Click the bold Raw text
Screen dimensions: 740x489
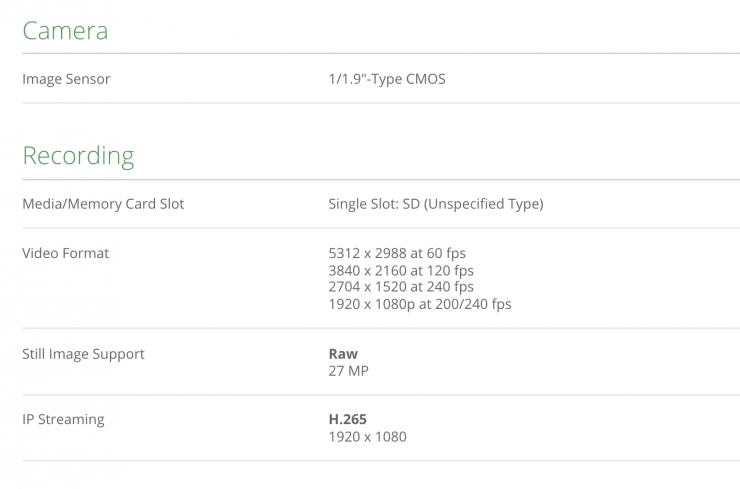click(343, 354)
